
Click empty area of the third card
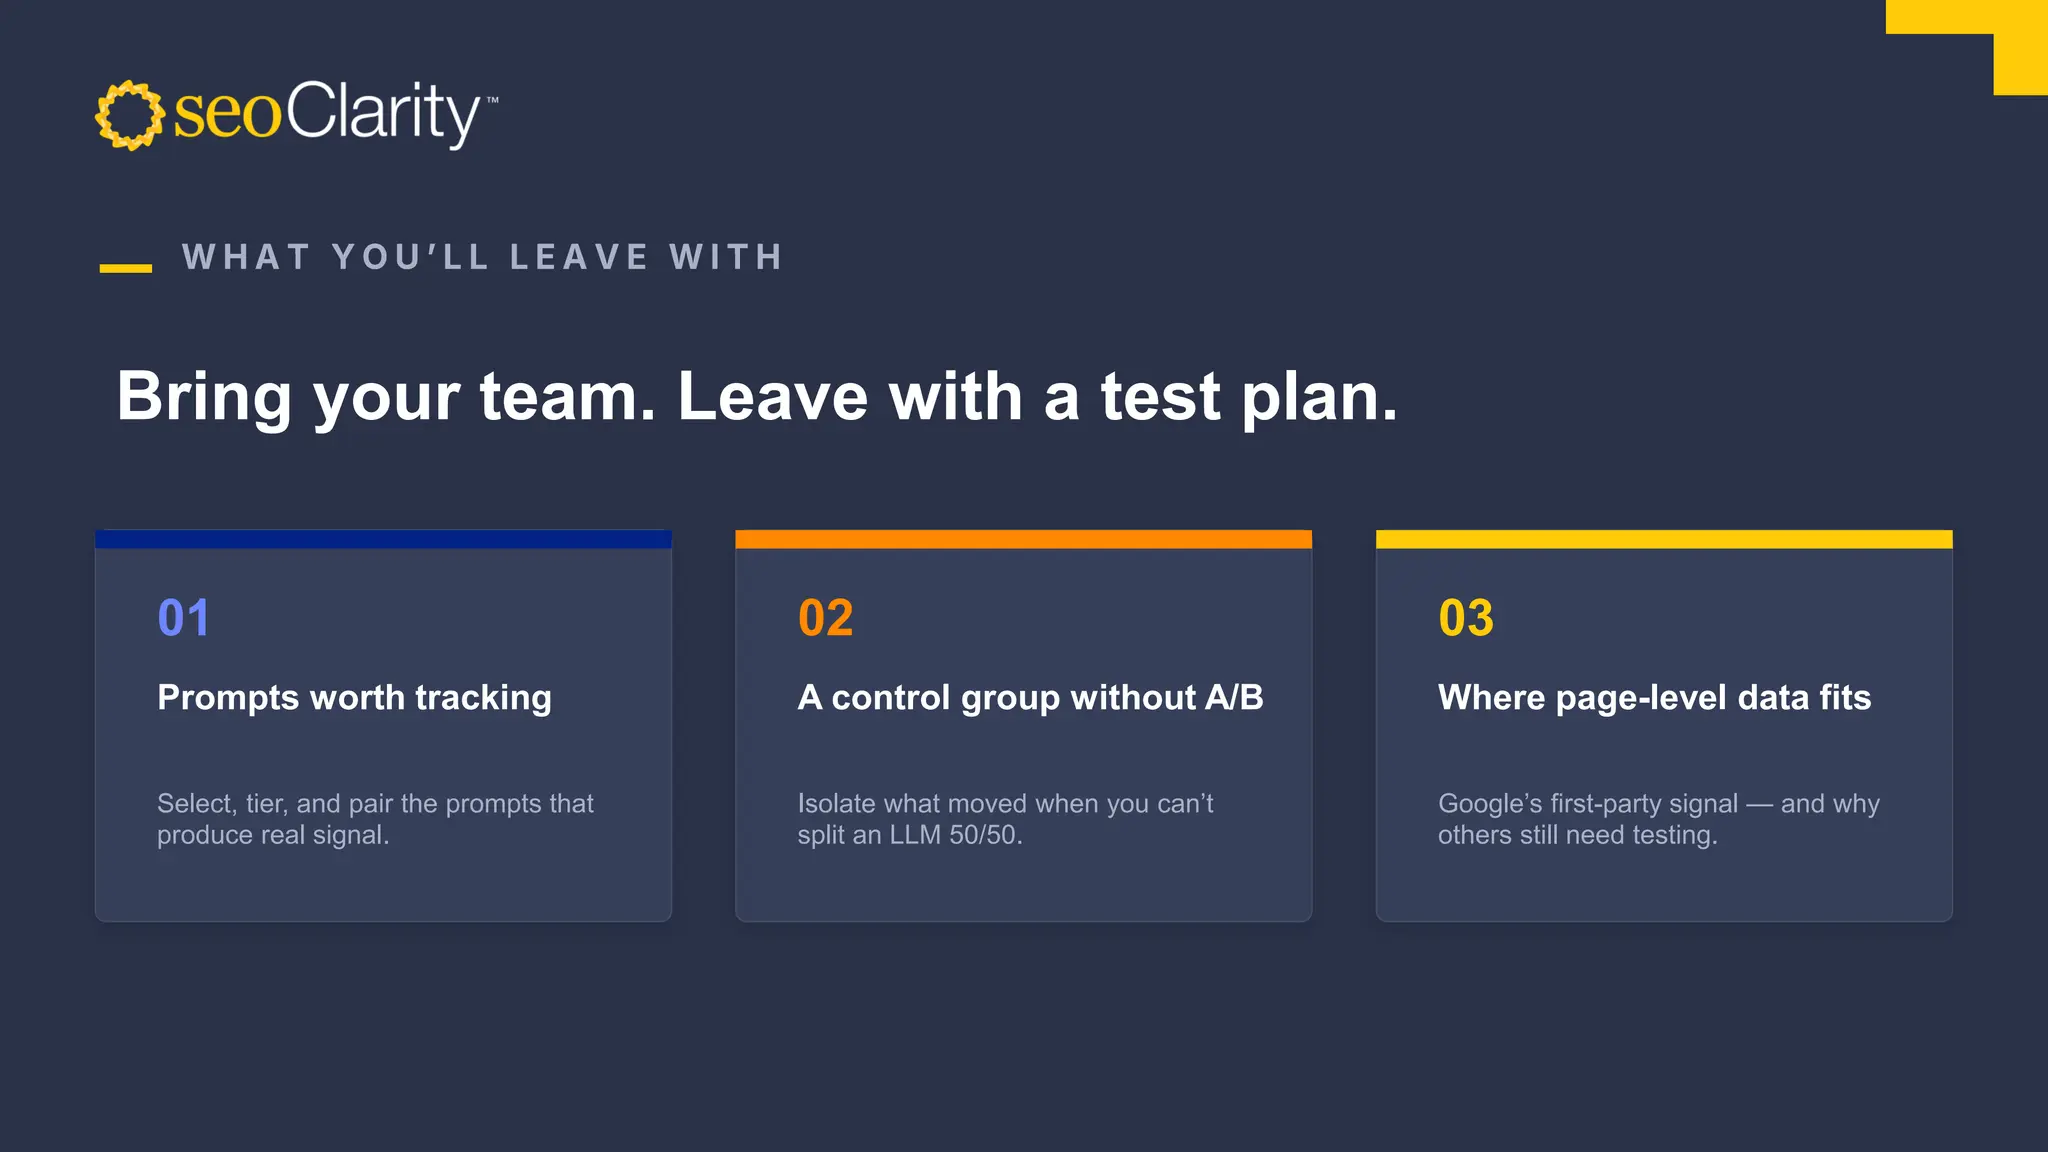1664,885
